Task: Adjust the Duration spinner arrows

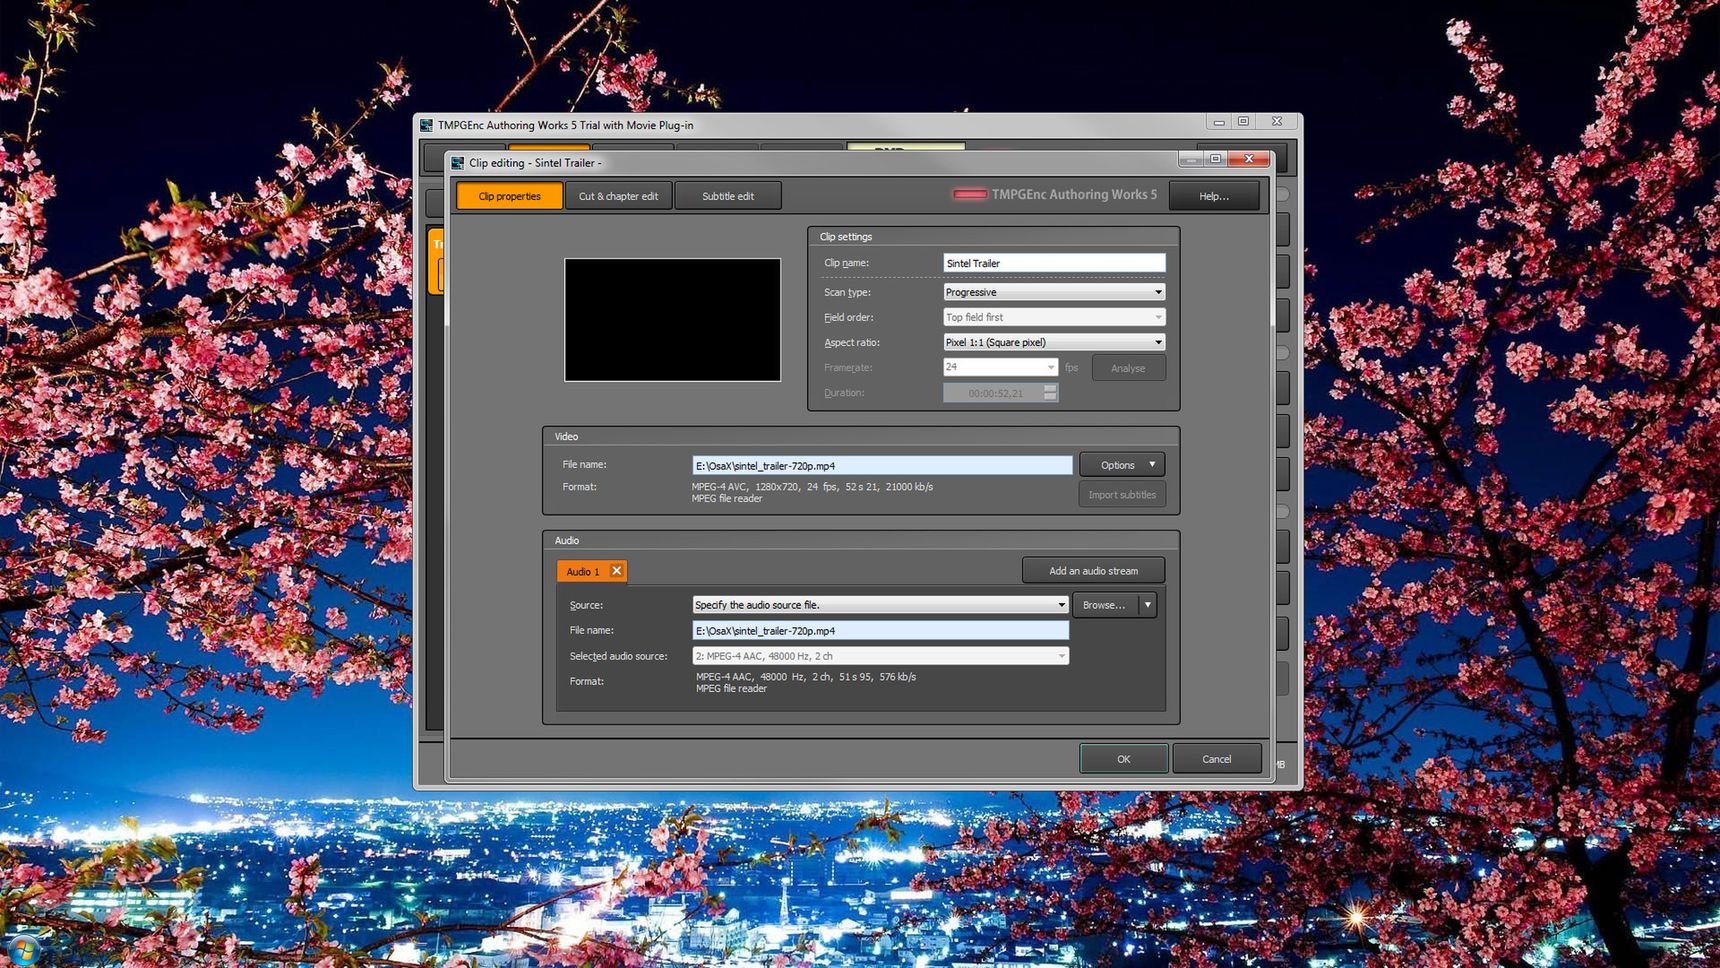Action: [1050, 393]
